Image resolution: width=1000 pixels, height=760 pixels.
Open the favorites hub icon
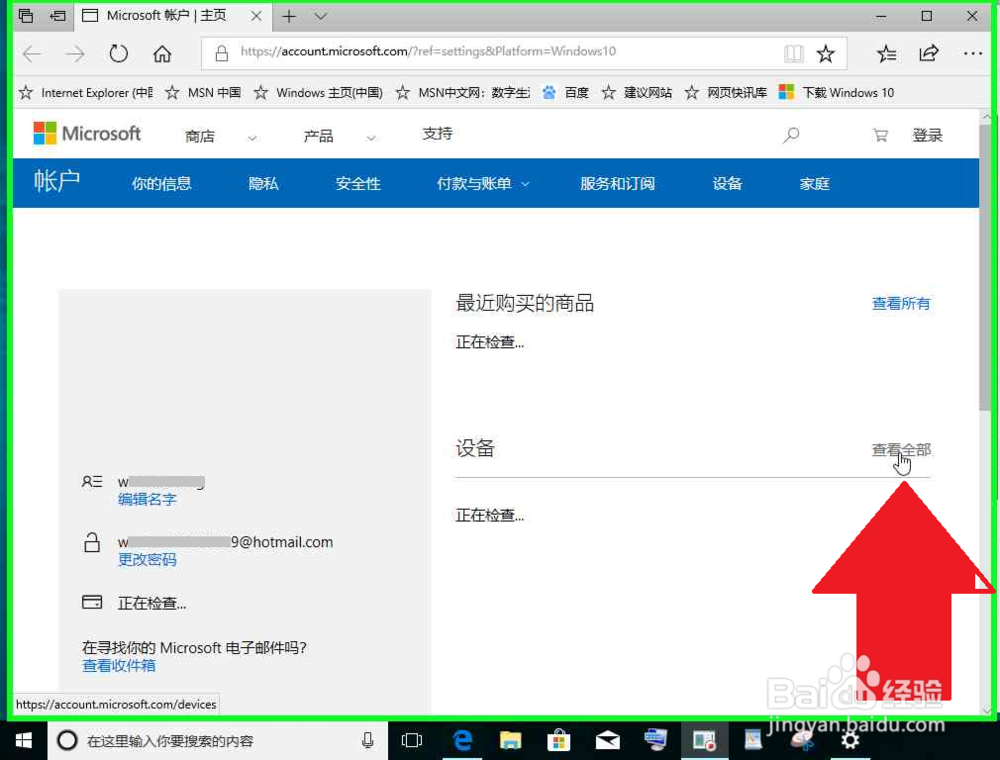coord(886,54)
